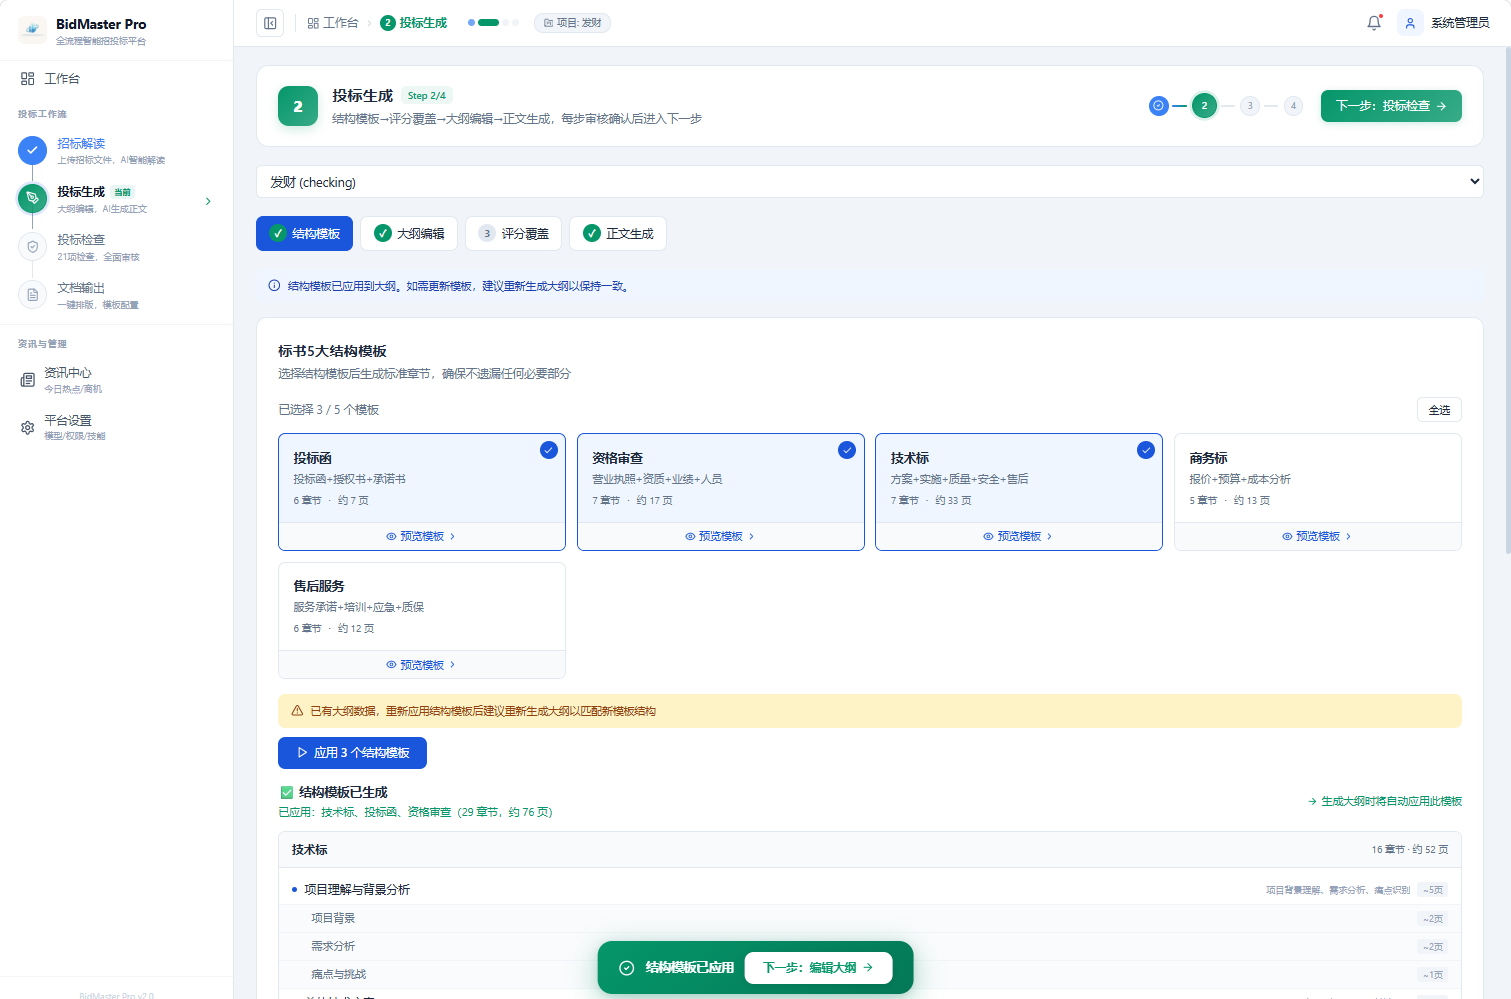Expand the 投标生成 sidebar chevron
This screenshot has width=1511, height=999.
click(x=208, y=201)
